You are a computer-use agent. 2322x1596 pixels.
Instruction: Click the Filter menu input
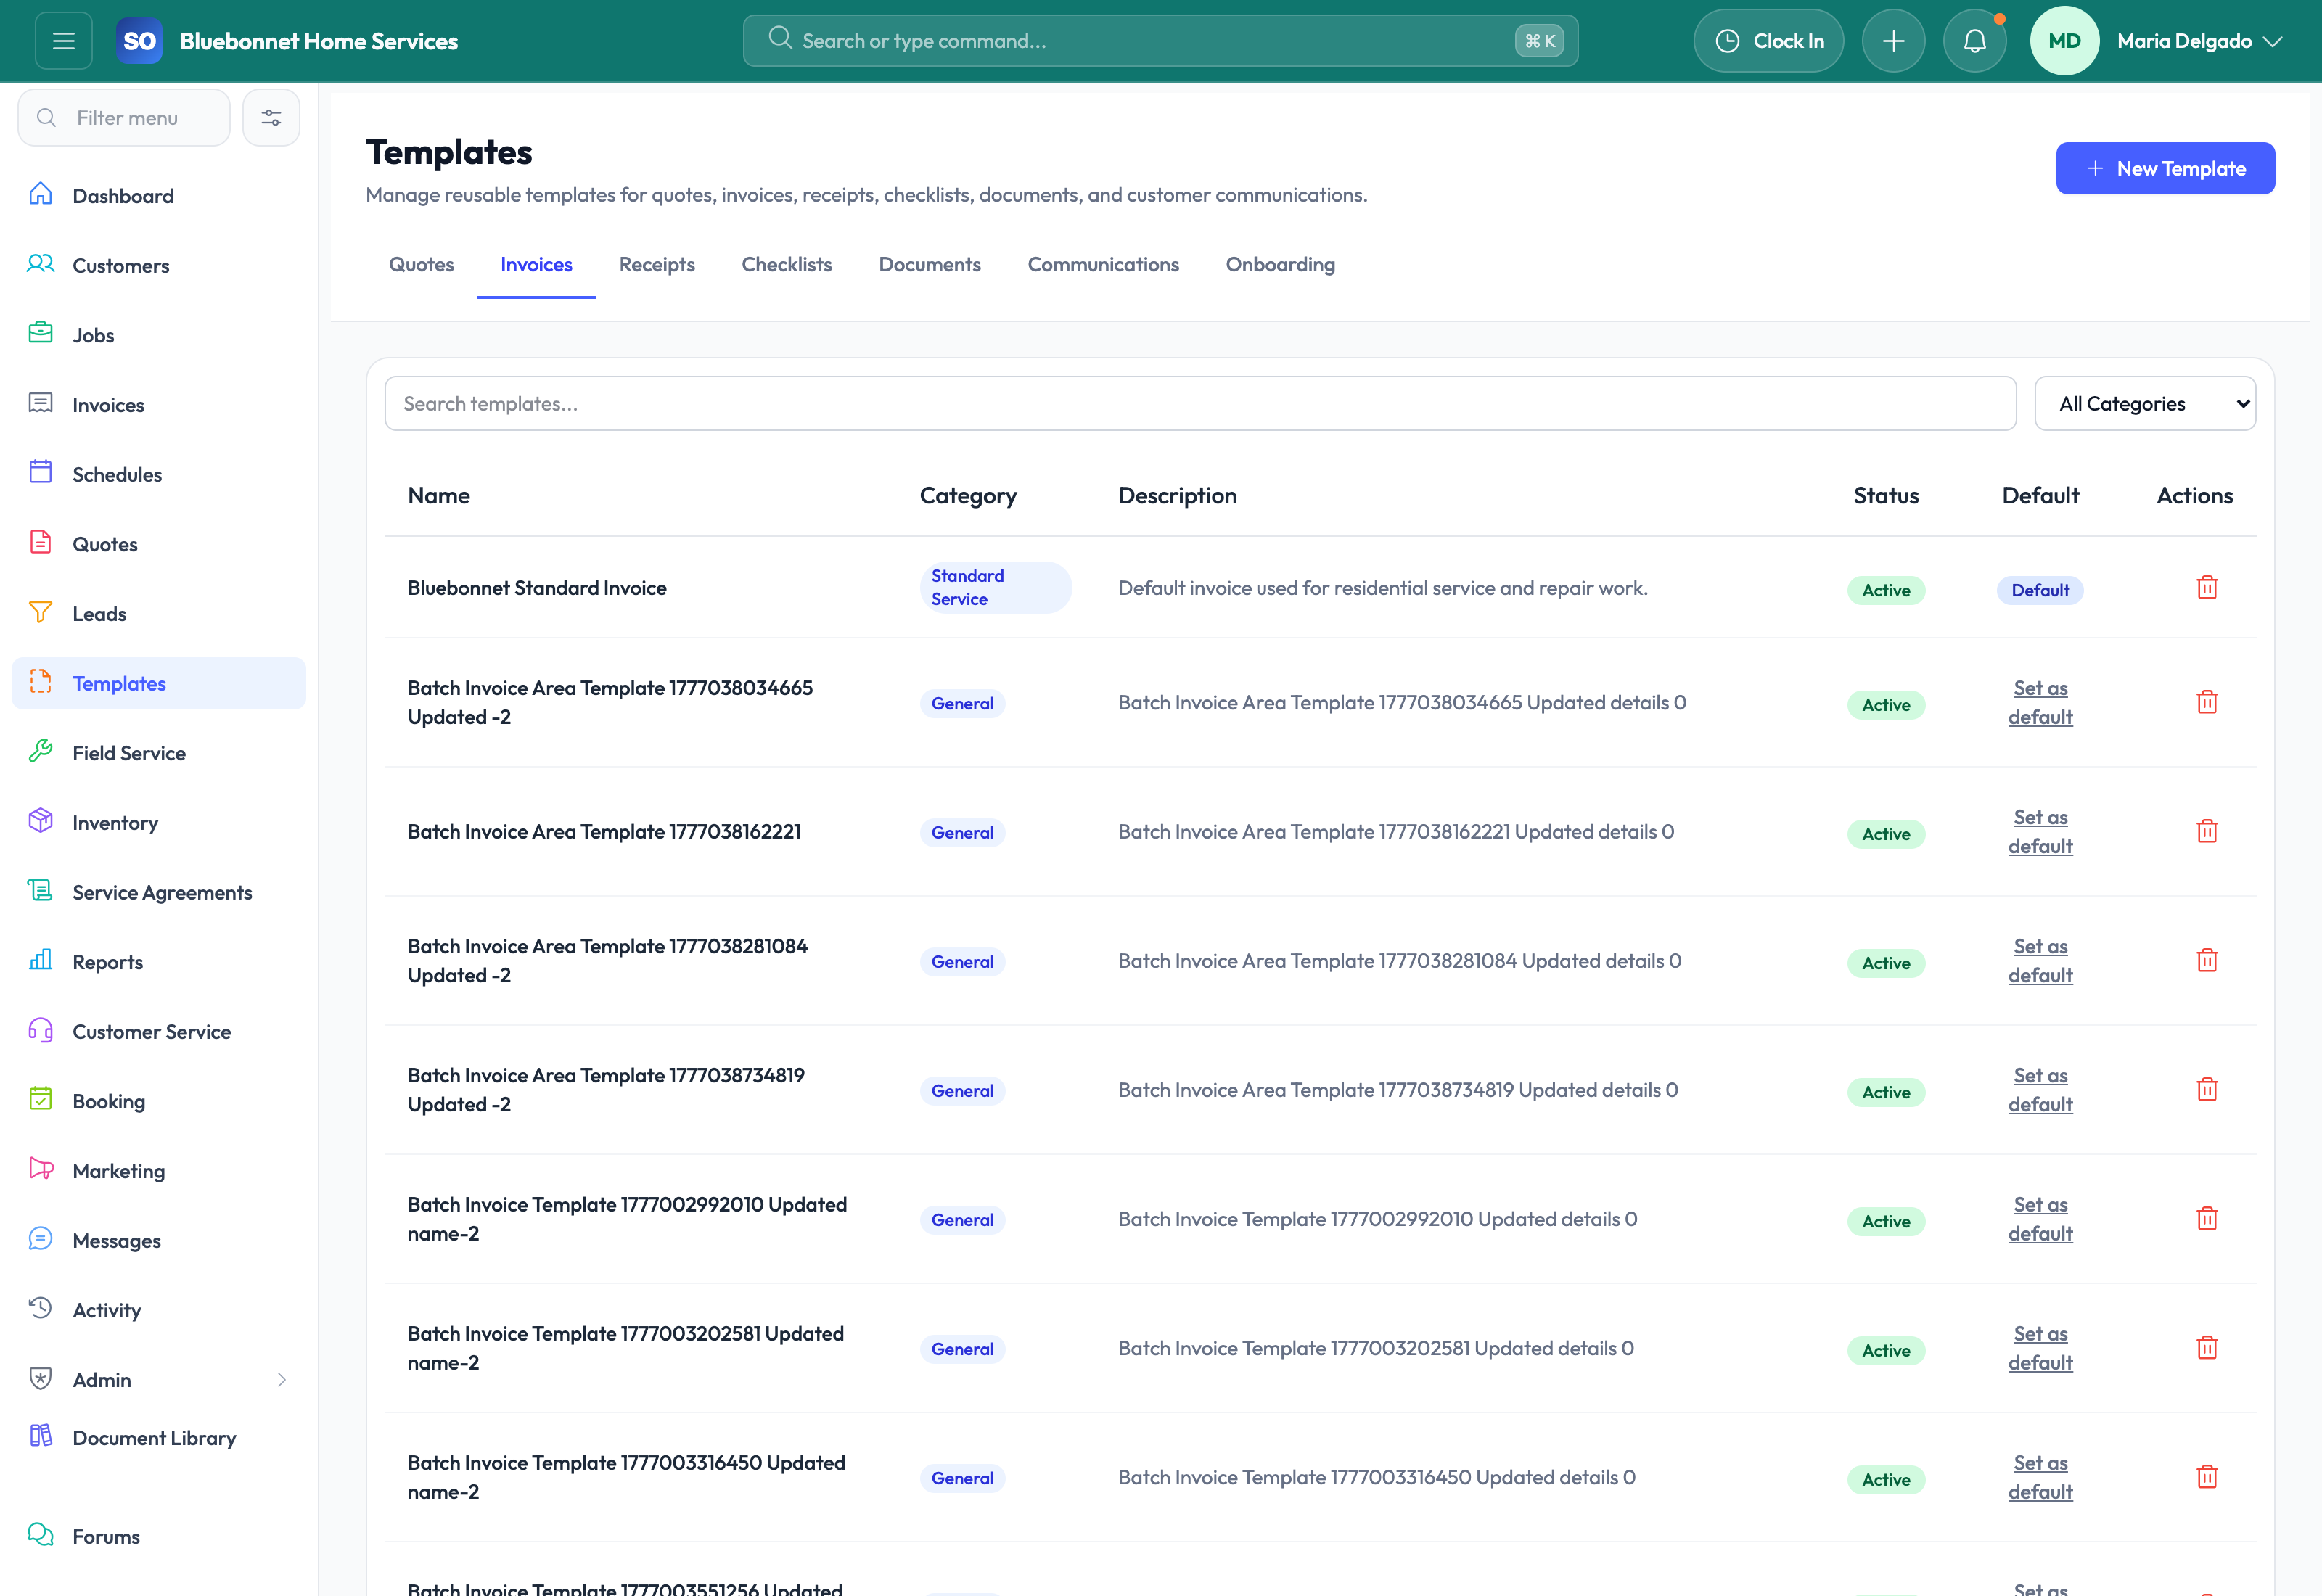click(x=124, y=118)
